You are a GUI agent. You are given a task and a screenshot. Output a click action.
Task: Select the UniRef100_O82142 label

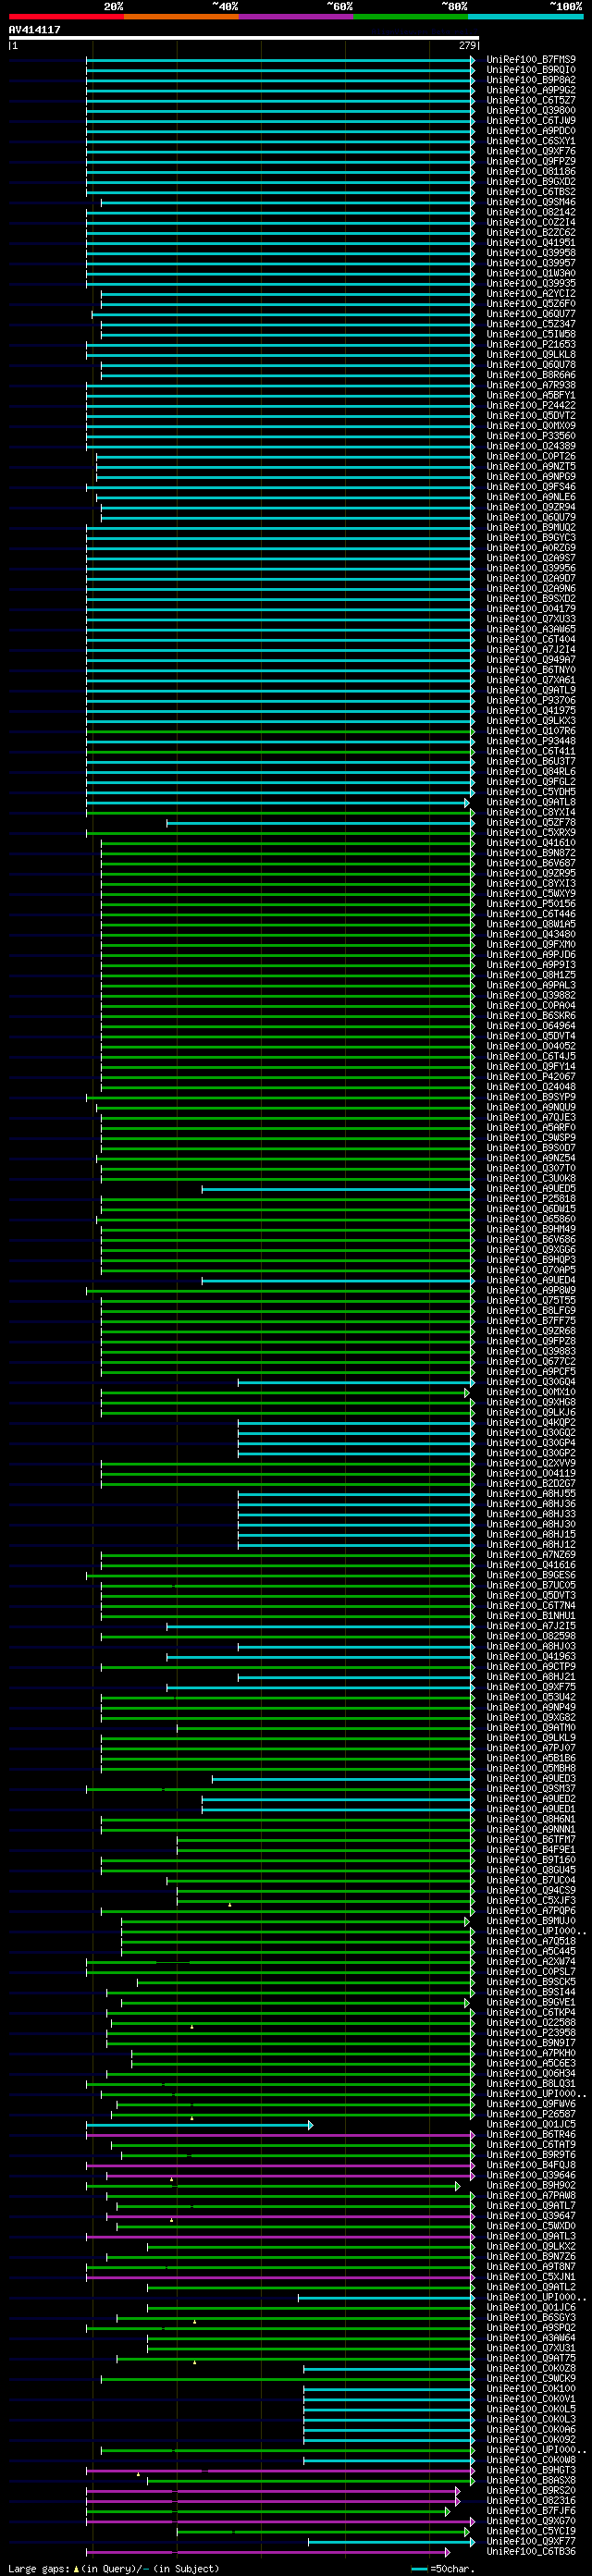[531, 213]
